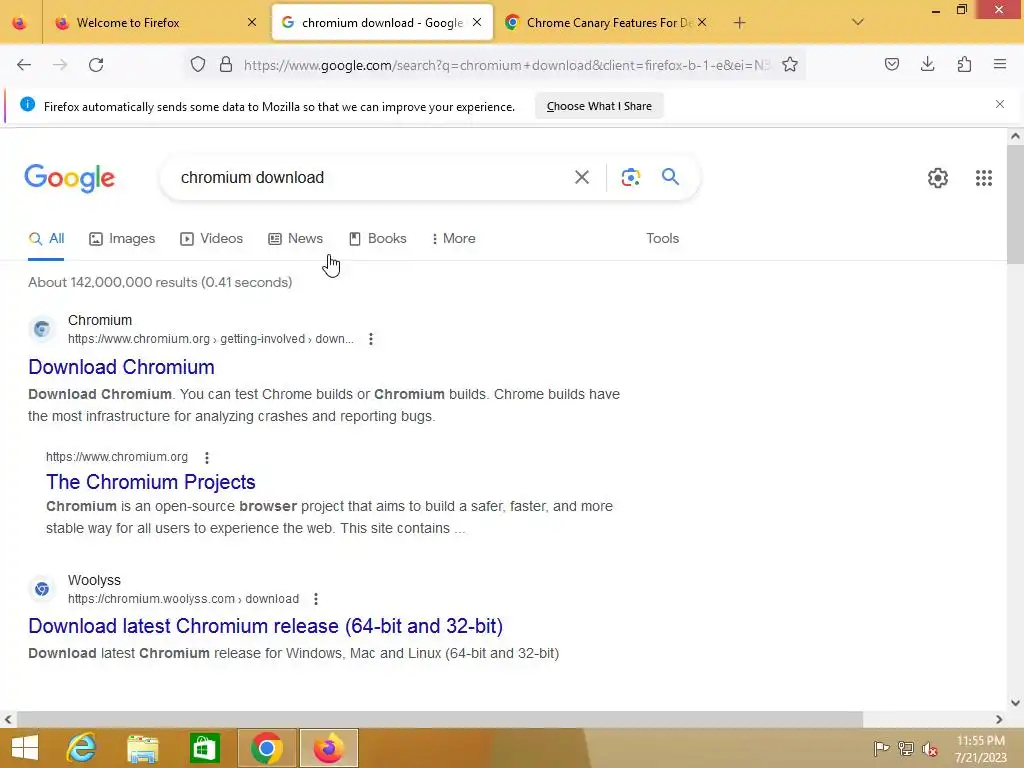Switch to Videos results
The width and height of the screenshot is (1024, 768).
coord(212,238)
